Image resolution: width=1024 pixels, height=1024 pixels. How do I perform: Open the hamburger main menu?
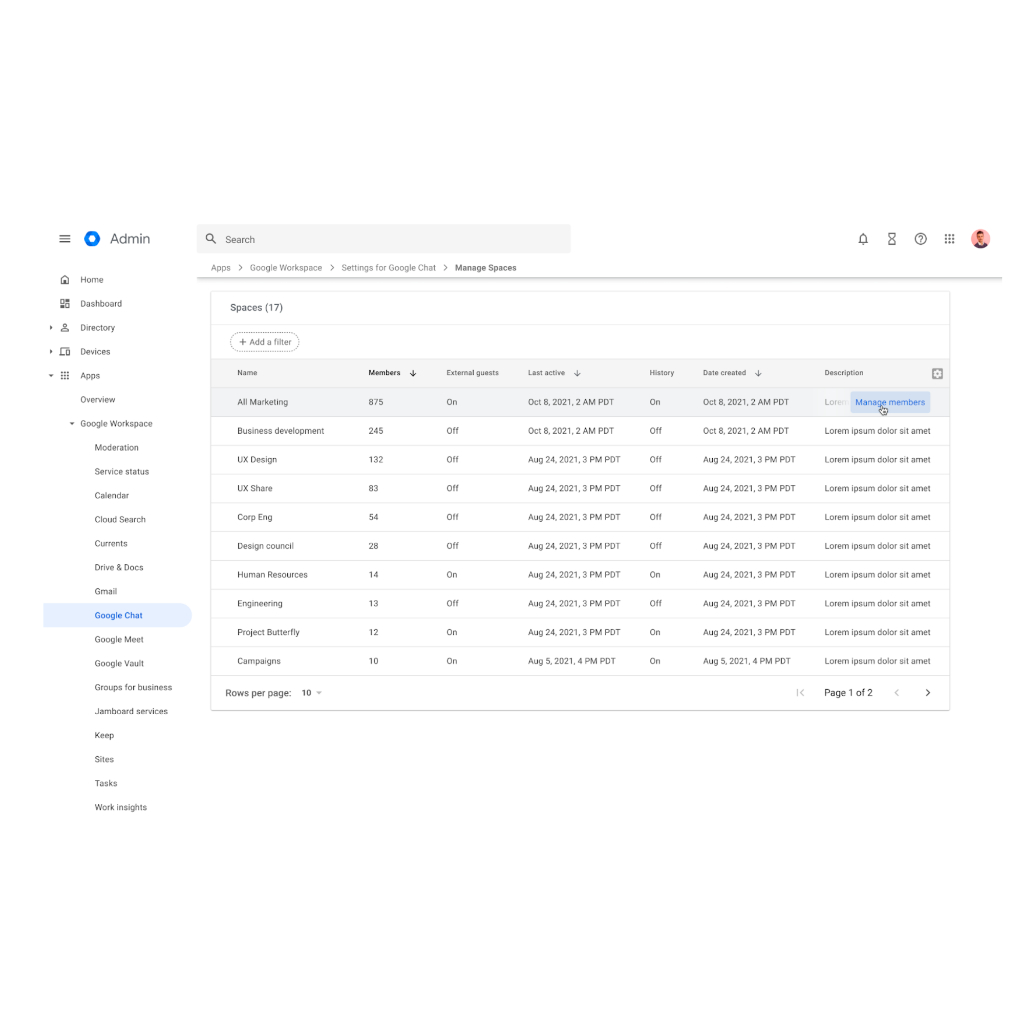[x=65, y=239]
